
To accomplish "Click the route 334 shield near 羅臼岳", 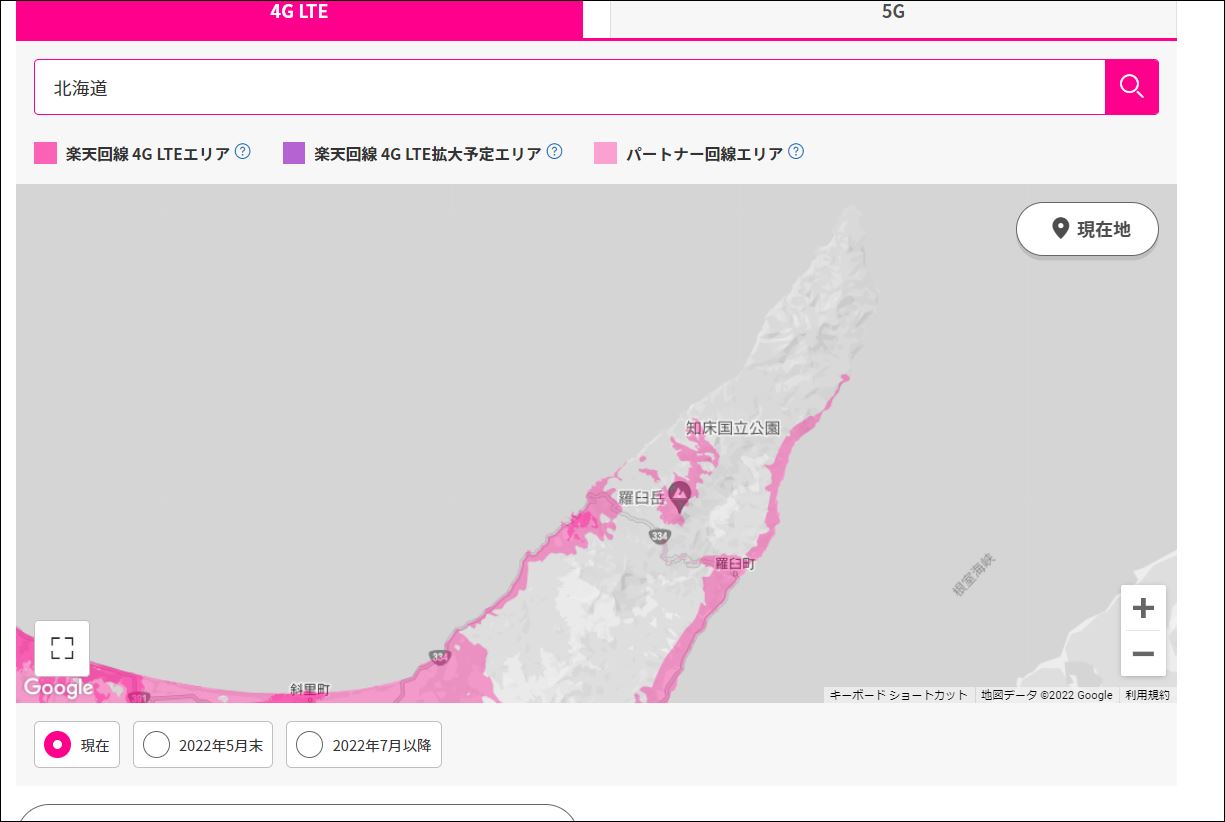I will tap(659, 537).
